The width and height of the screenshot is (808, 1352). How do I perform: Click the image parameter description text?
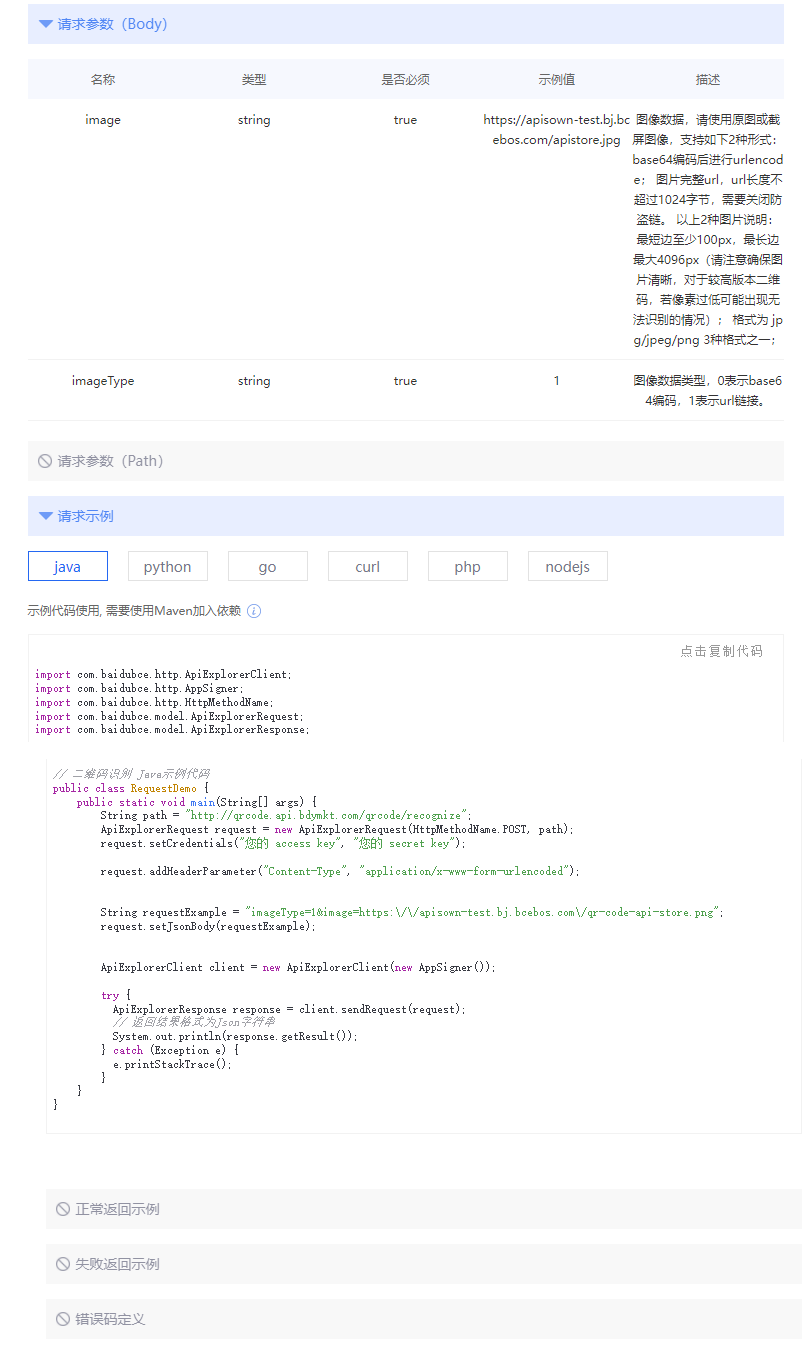click(708, 230)
